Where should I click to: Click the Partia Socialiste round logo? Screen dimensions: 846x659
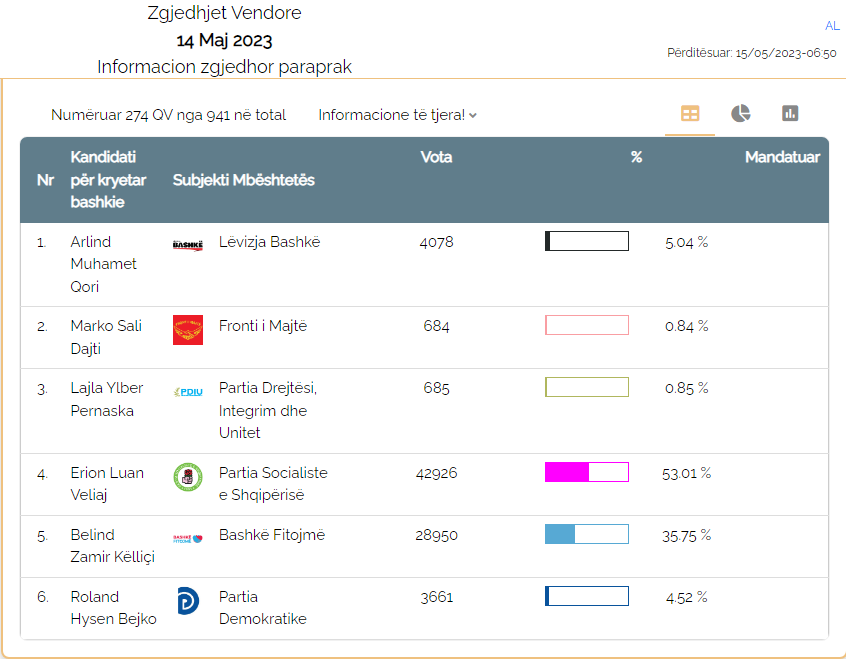click(x=188, y=477)
